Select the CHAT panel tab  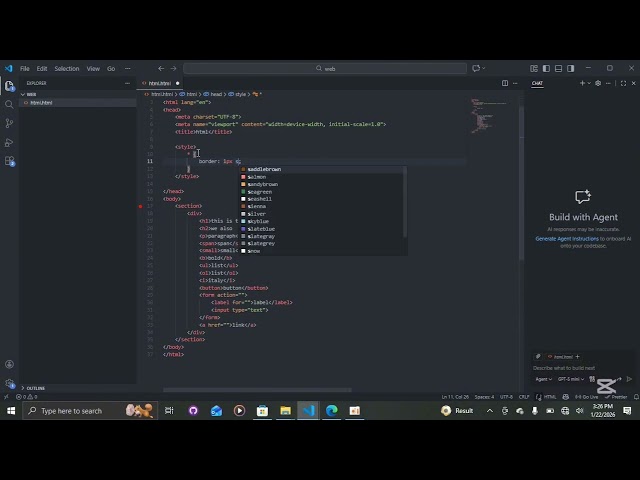(x=537, y=83)
